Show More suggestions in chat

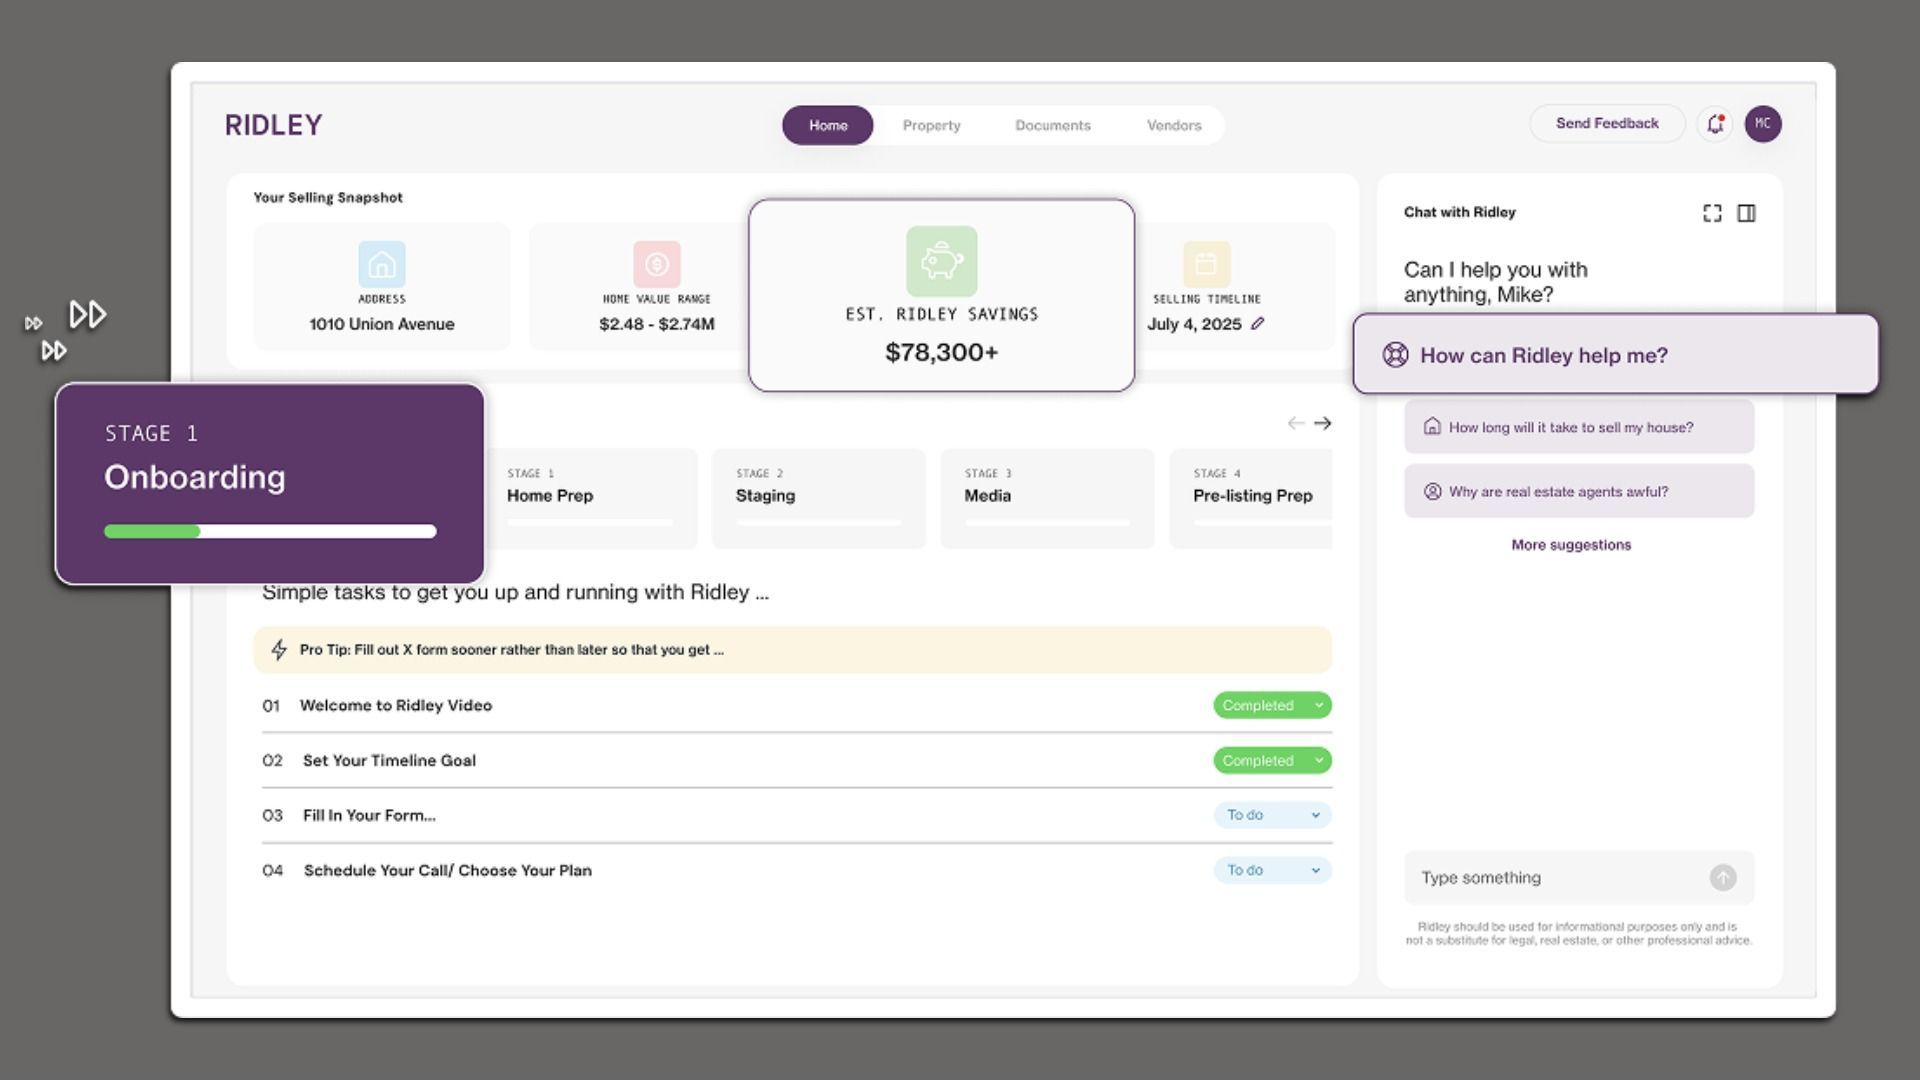1570,545
